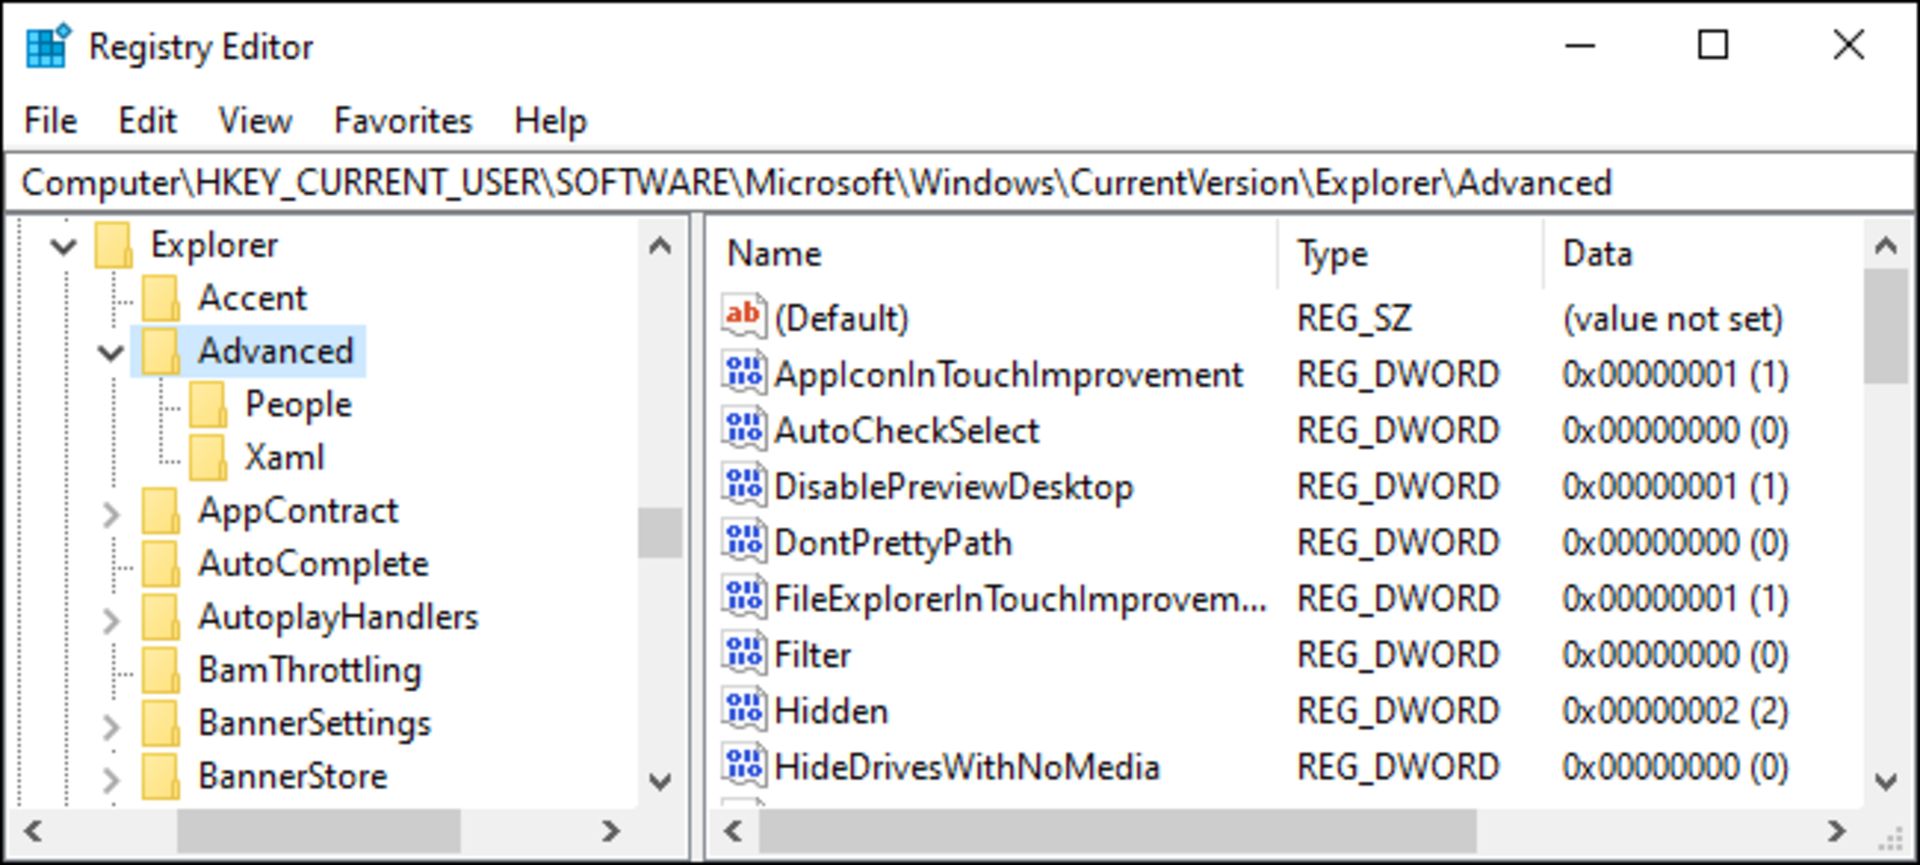The width and height of the screenshot is (1920, 865).
Task: Select the Accent key label
Action: pyautogui.click(x=252, y=298)
